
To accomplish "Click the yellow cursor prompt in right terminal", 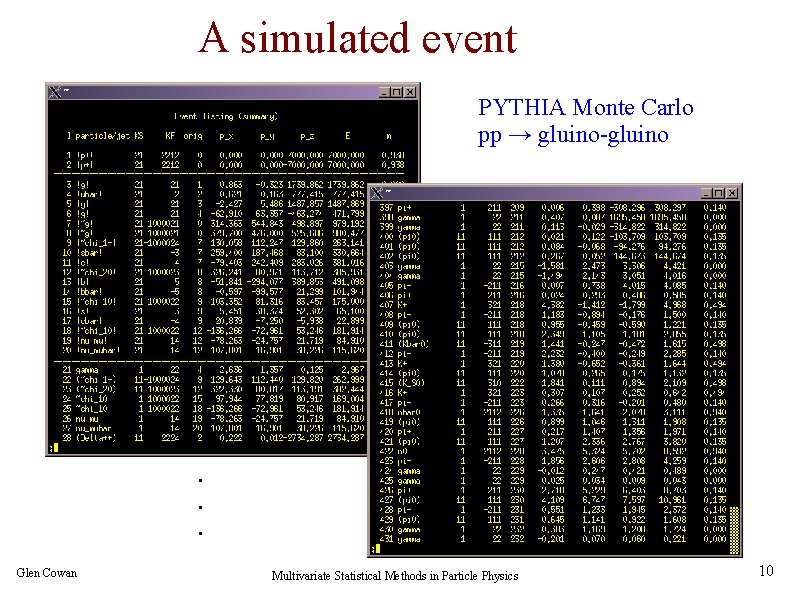I will (x=376, y=548).
